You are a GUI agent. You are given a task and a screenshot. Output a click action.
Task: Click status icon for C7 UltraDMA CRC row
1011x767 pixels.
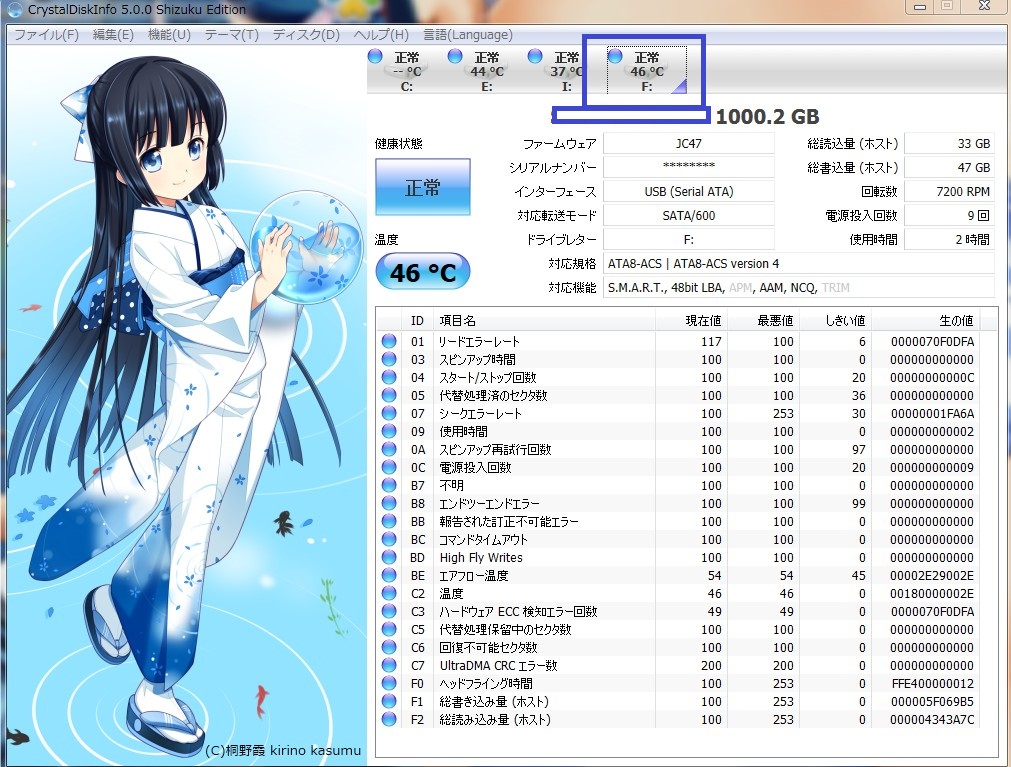[x=389, y=665]
